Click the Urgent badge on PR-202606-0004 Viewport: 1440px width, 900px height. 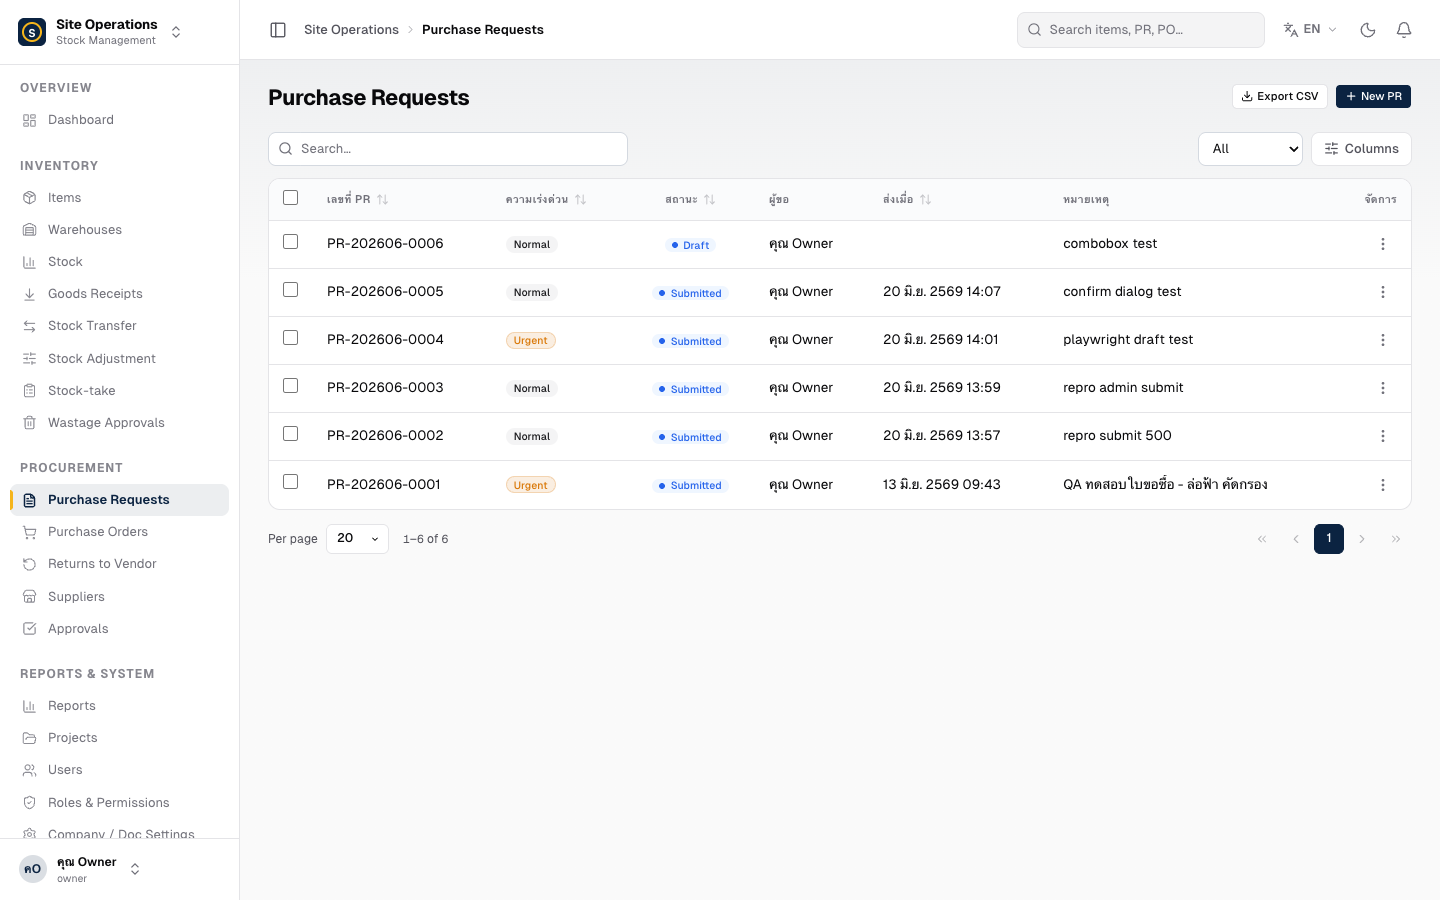pos(531,341)
